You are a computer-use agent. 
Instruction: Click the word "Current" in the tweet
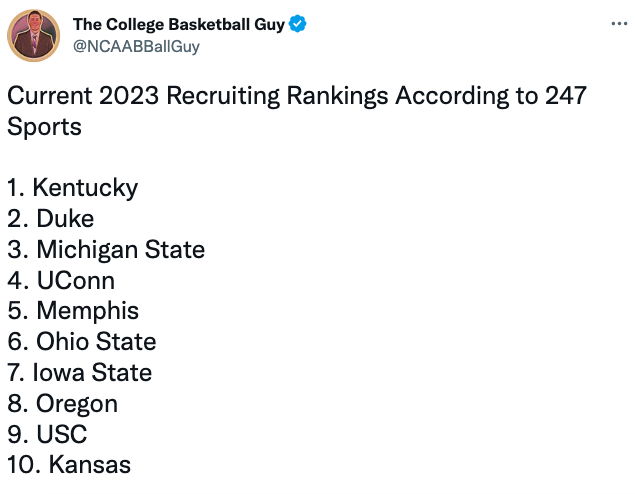pos(50,96)
